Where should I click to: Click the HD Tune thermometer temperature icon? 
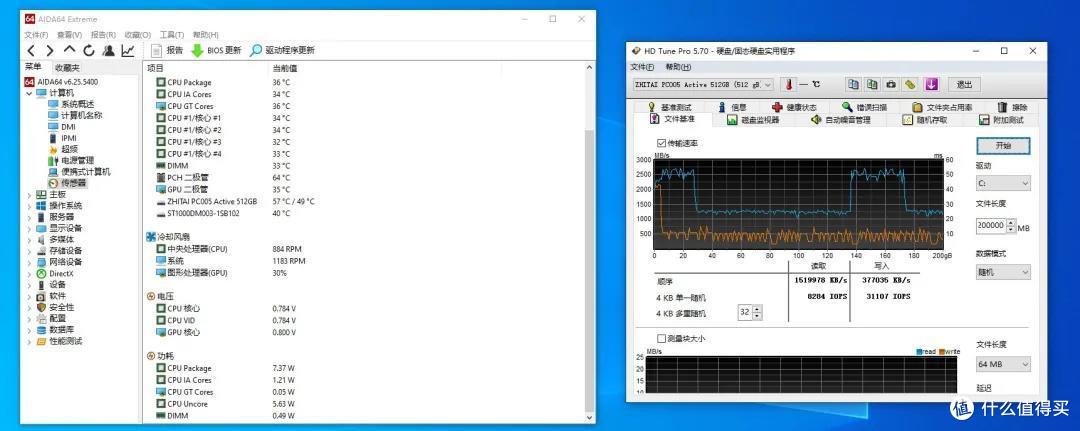pos(788,84)
